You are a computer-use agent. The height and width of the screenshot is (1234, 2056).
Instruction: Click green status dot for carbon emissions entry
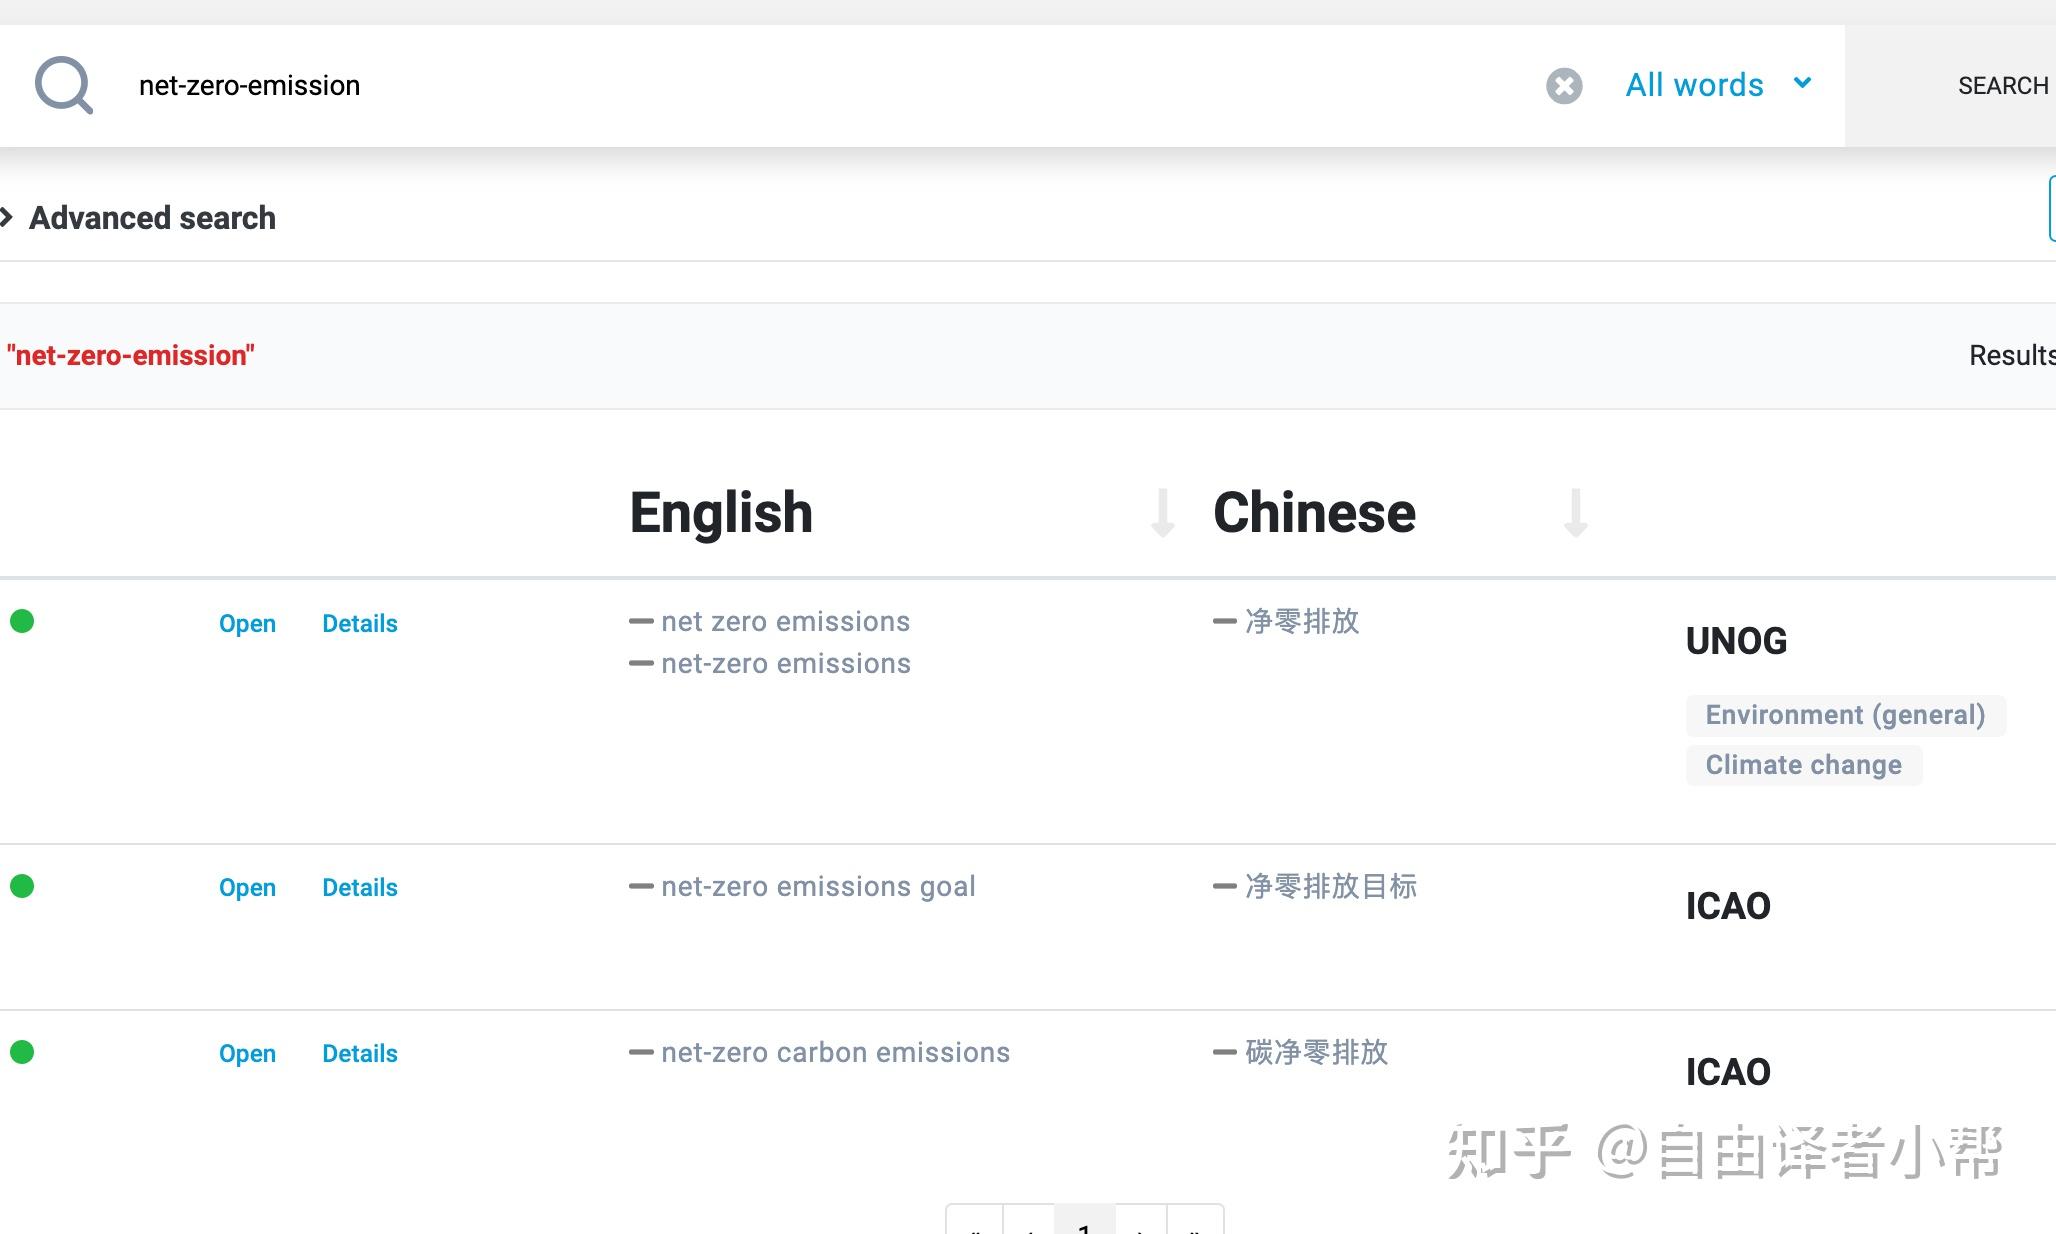[x=22, y=1052]
